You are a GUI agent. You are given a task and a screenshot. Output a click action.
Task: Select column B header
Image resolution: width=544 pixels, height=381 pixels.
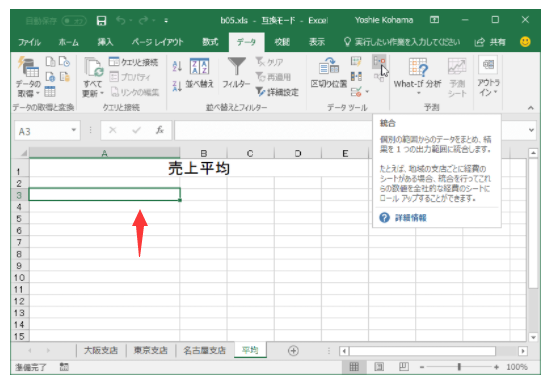(x=204, y=153)
